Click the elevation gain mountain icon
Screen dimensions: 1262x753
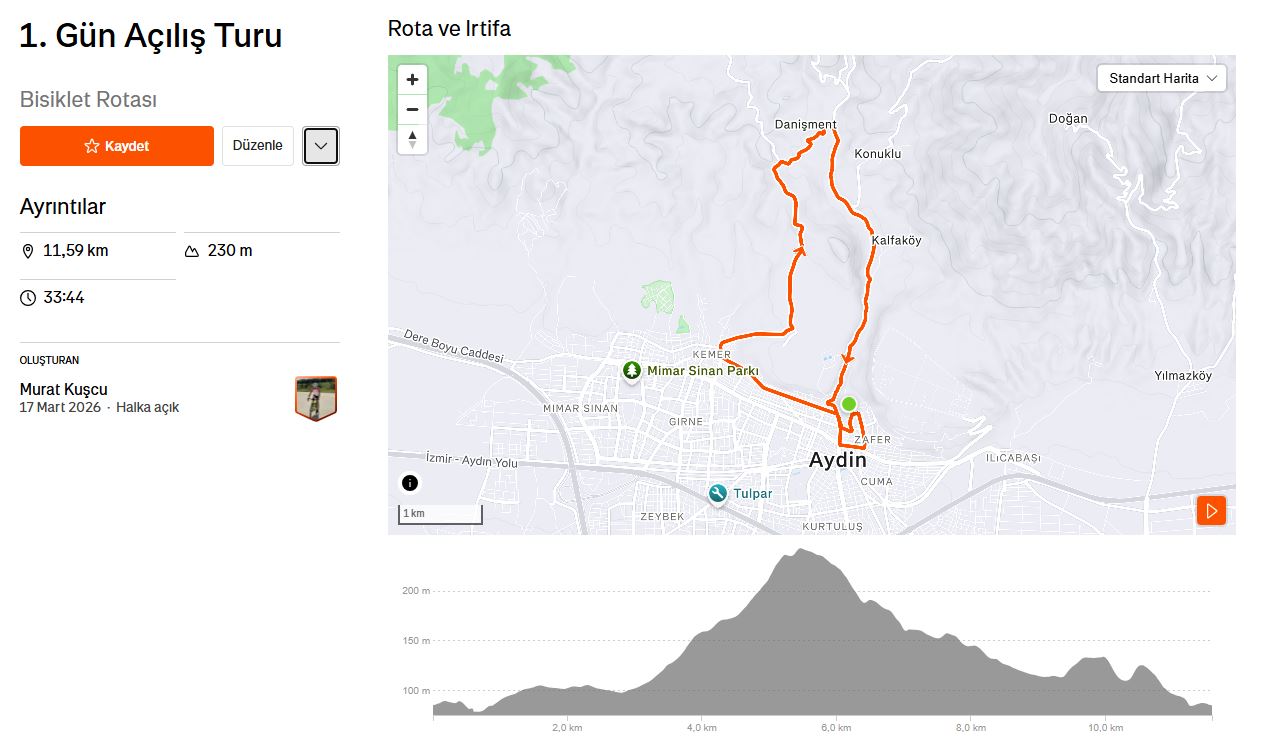pyautogui.click(x=192, y=251)
